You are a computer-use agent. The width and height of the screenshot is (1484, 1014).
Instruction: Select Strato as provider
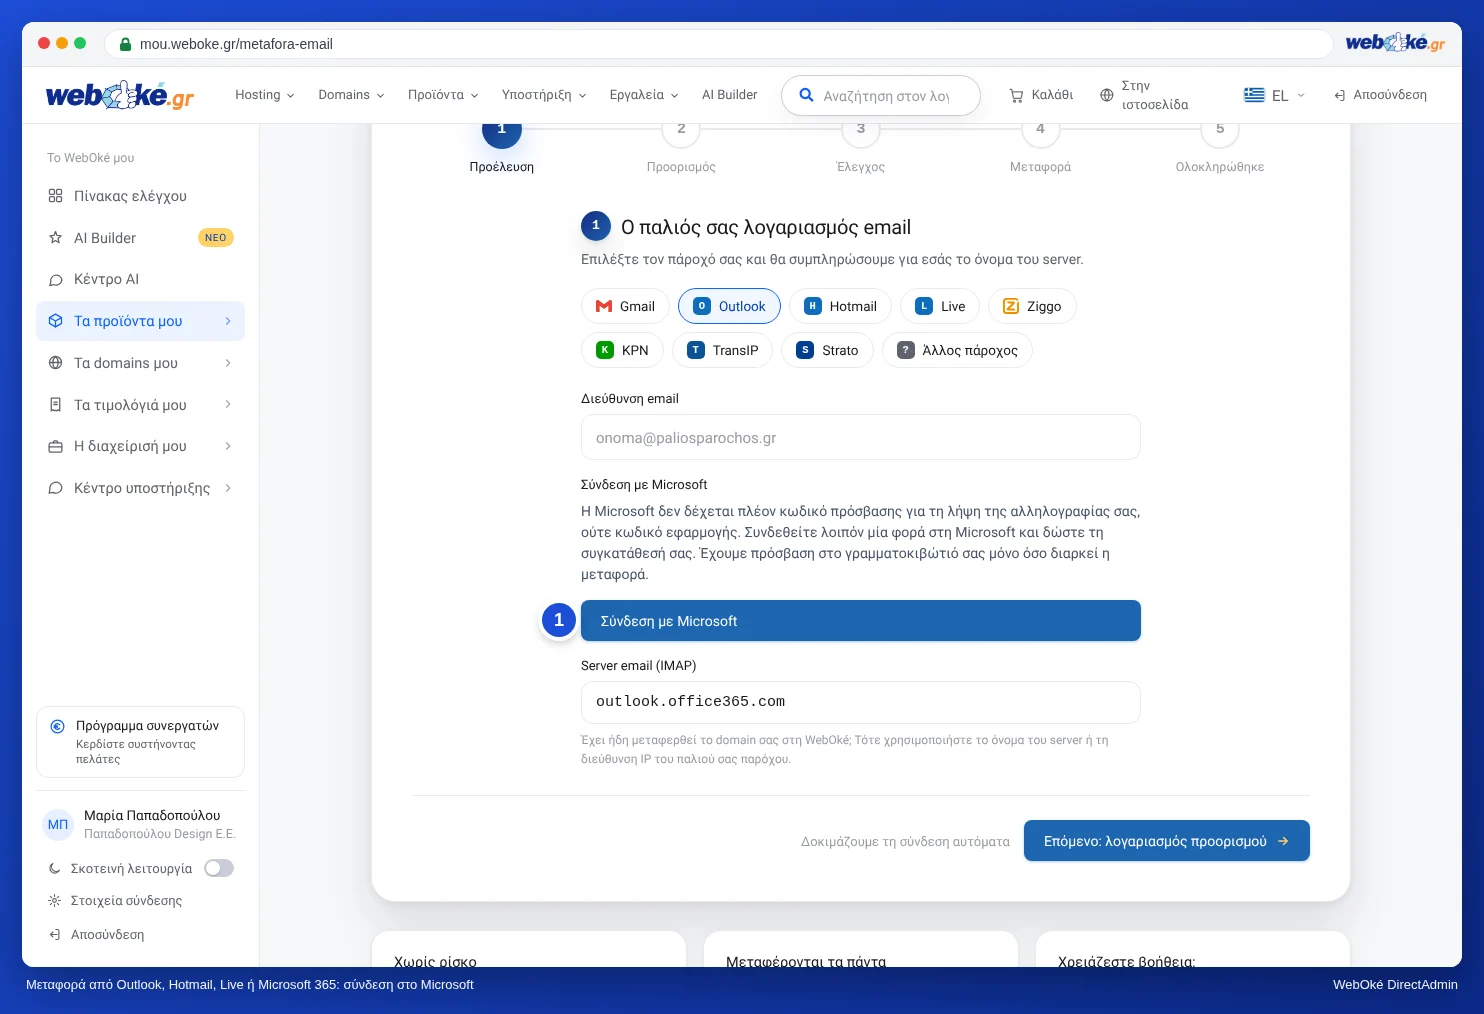click(x=827, y=350)
